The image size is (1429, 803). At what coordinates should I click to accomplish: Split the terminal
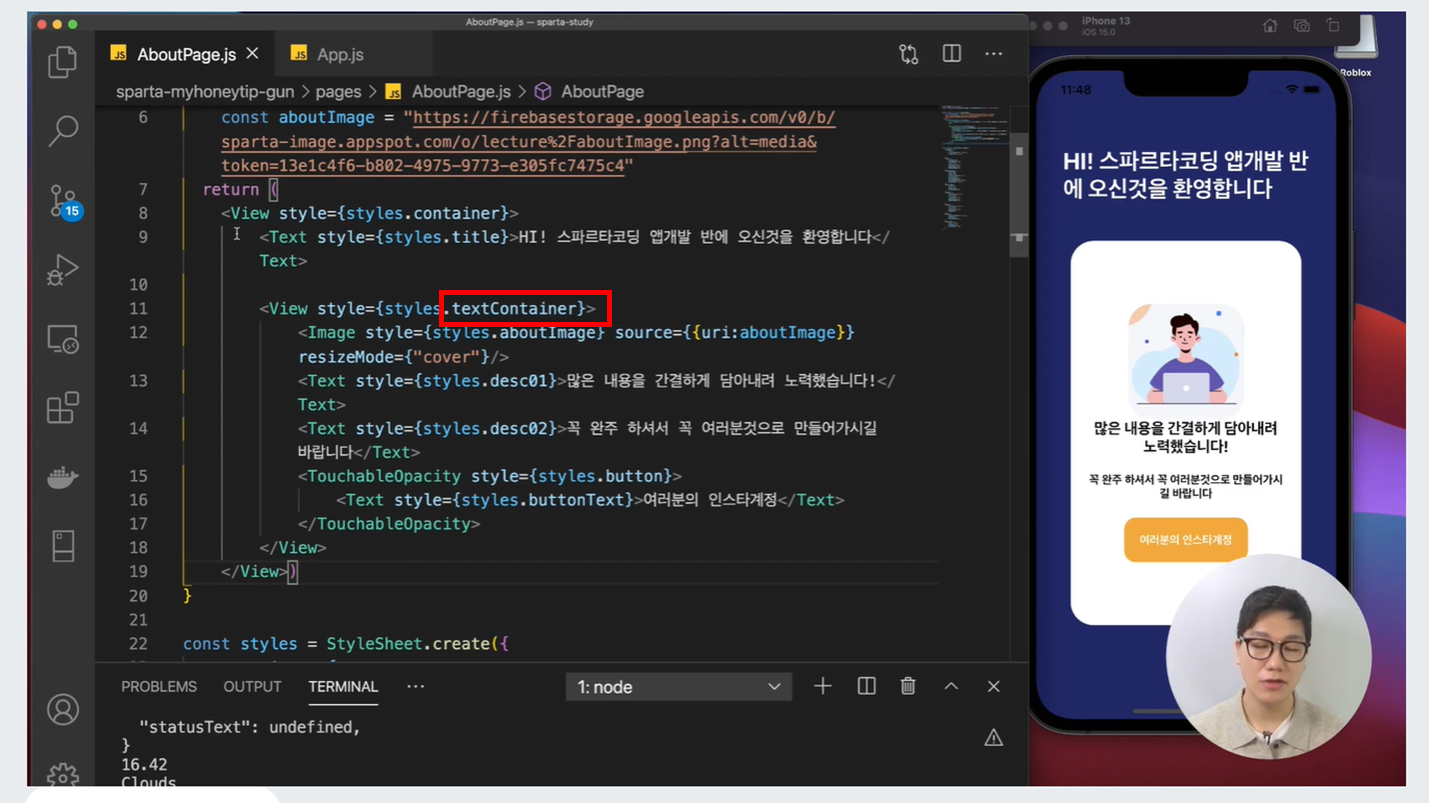pyautogui.click(x=867, y=686)
